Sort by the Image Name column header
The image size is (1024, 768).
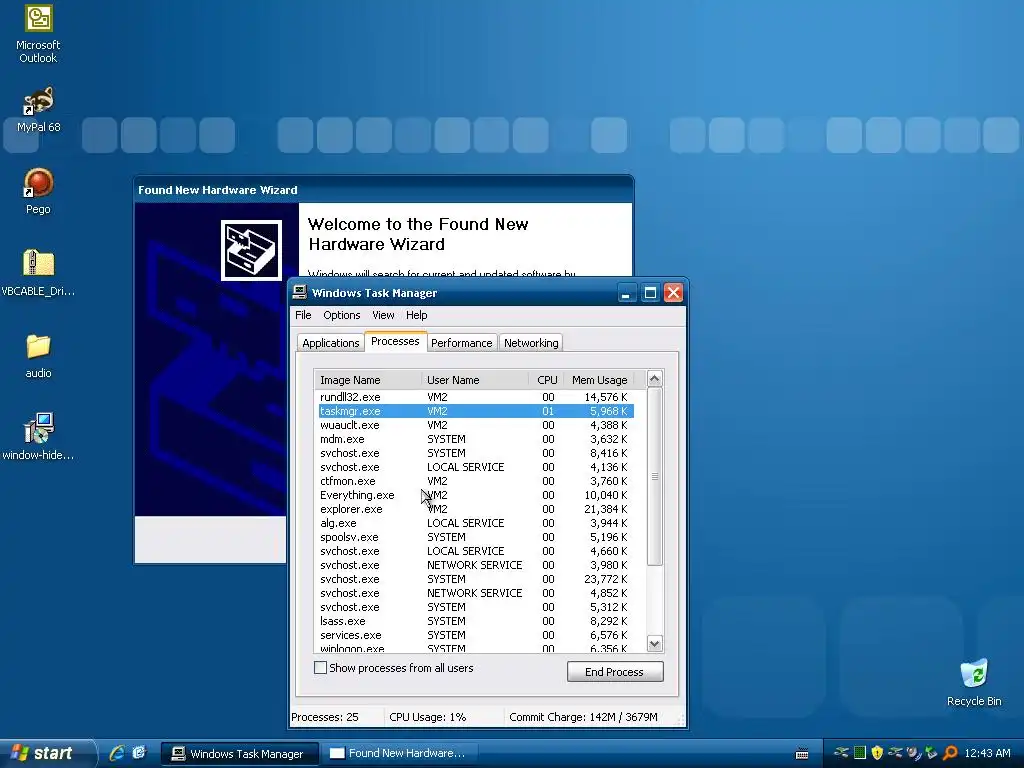368,379
